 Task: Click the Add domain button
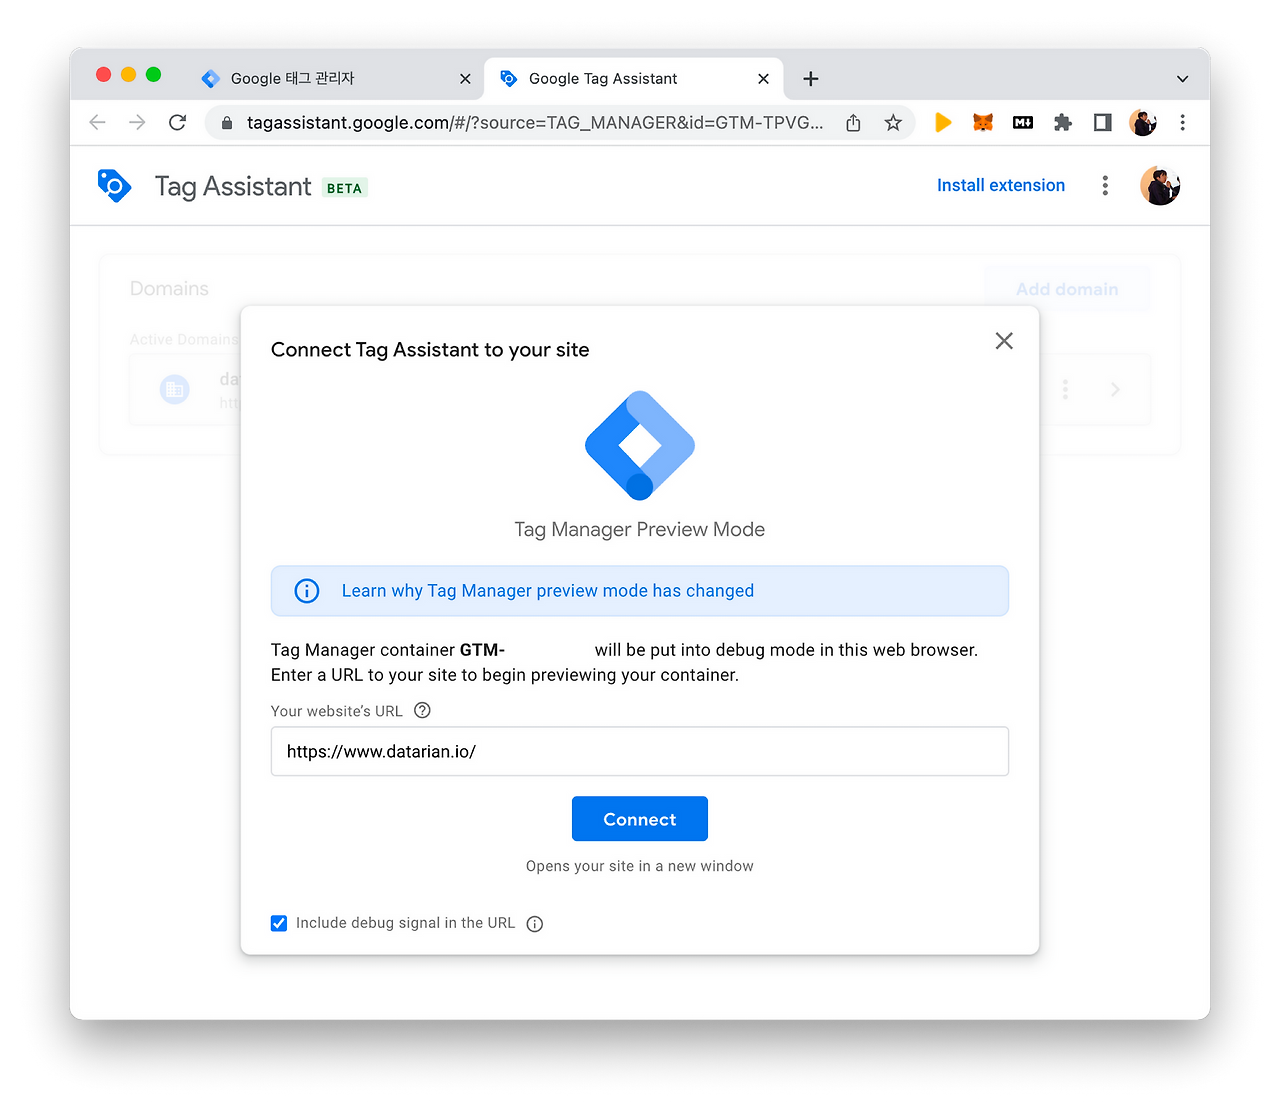pos(1067,289)
